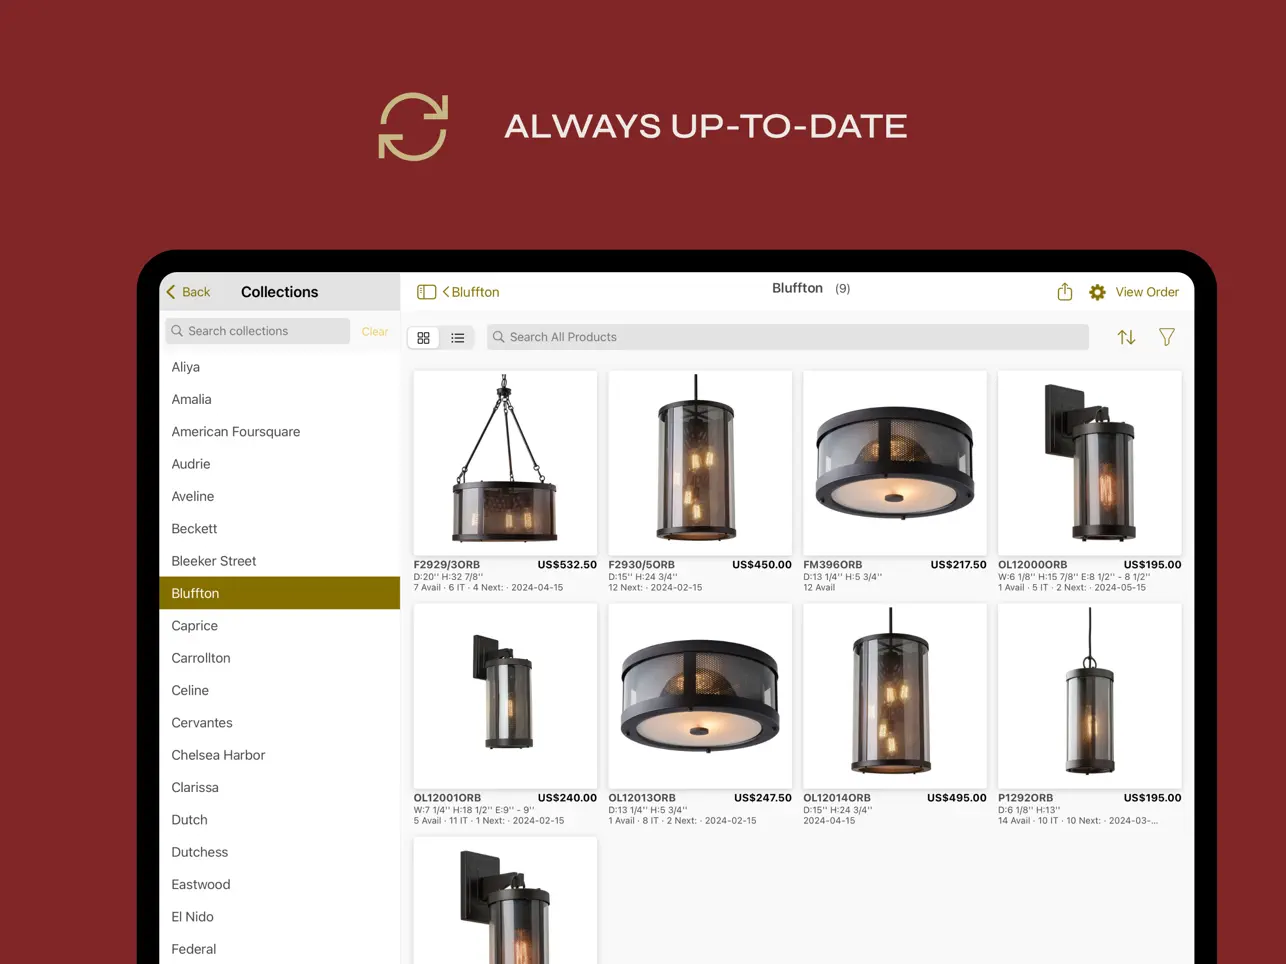Open P1292ORB mini pendant thumbnail
1286x964 pixels.
(x=1090, y=696)
